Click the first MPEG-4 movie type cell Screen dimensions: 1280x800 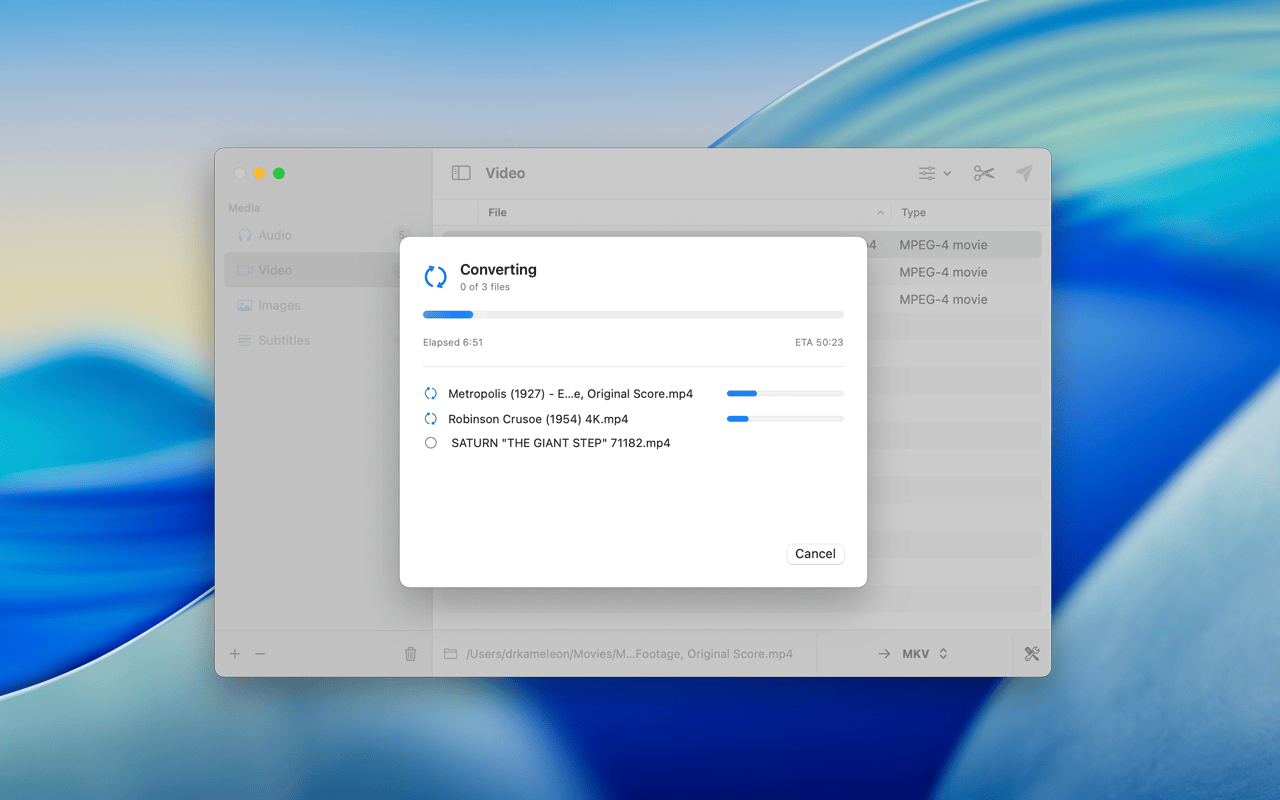coord(943,245)
